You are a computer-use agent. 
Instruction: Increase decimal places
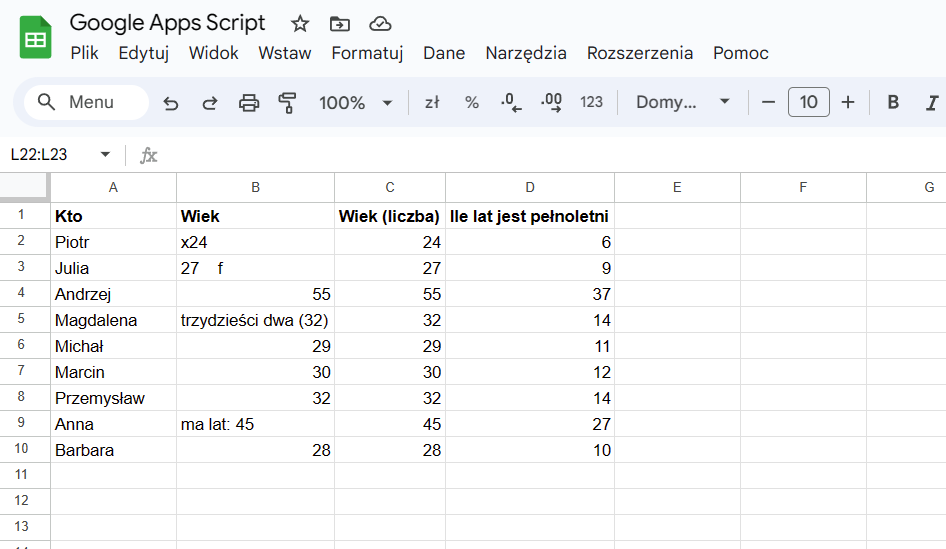(x=551, y=103)
